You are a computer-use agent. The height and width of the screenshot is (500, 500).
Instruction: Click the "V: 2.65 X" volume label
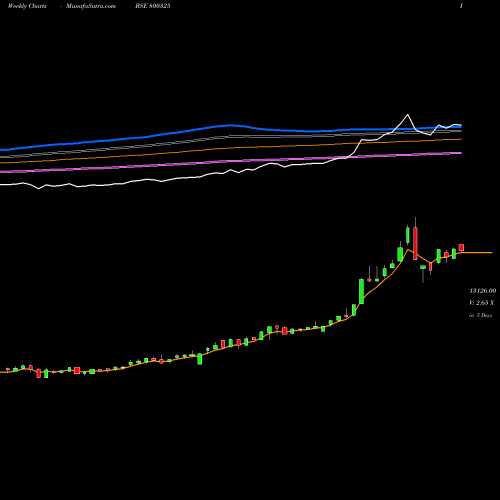[x=482, y=303]
